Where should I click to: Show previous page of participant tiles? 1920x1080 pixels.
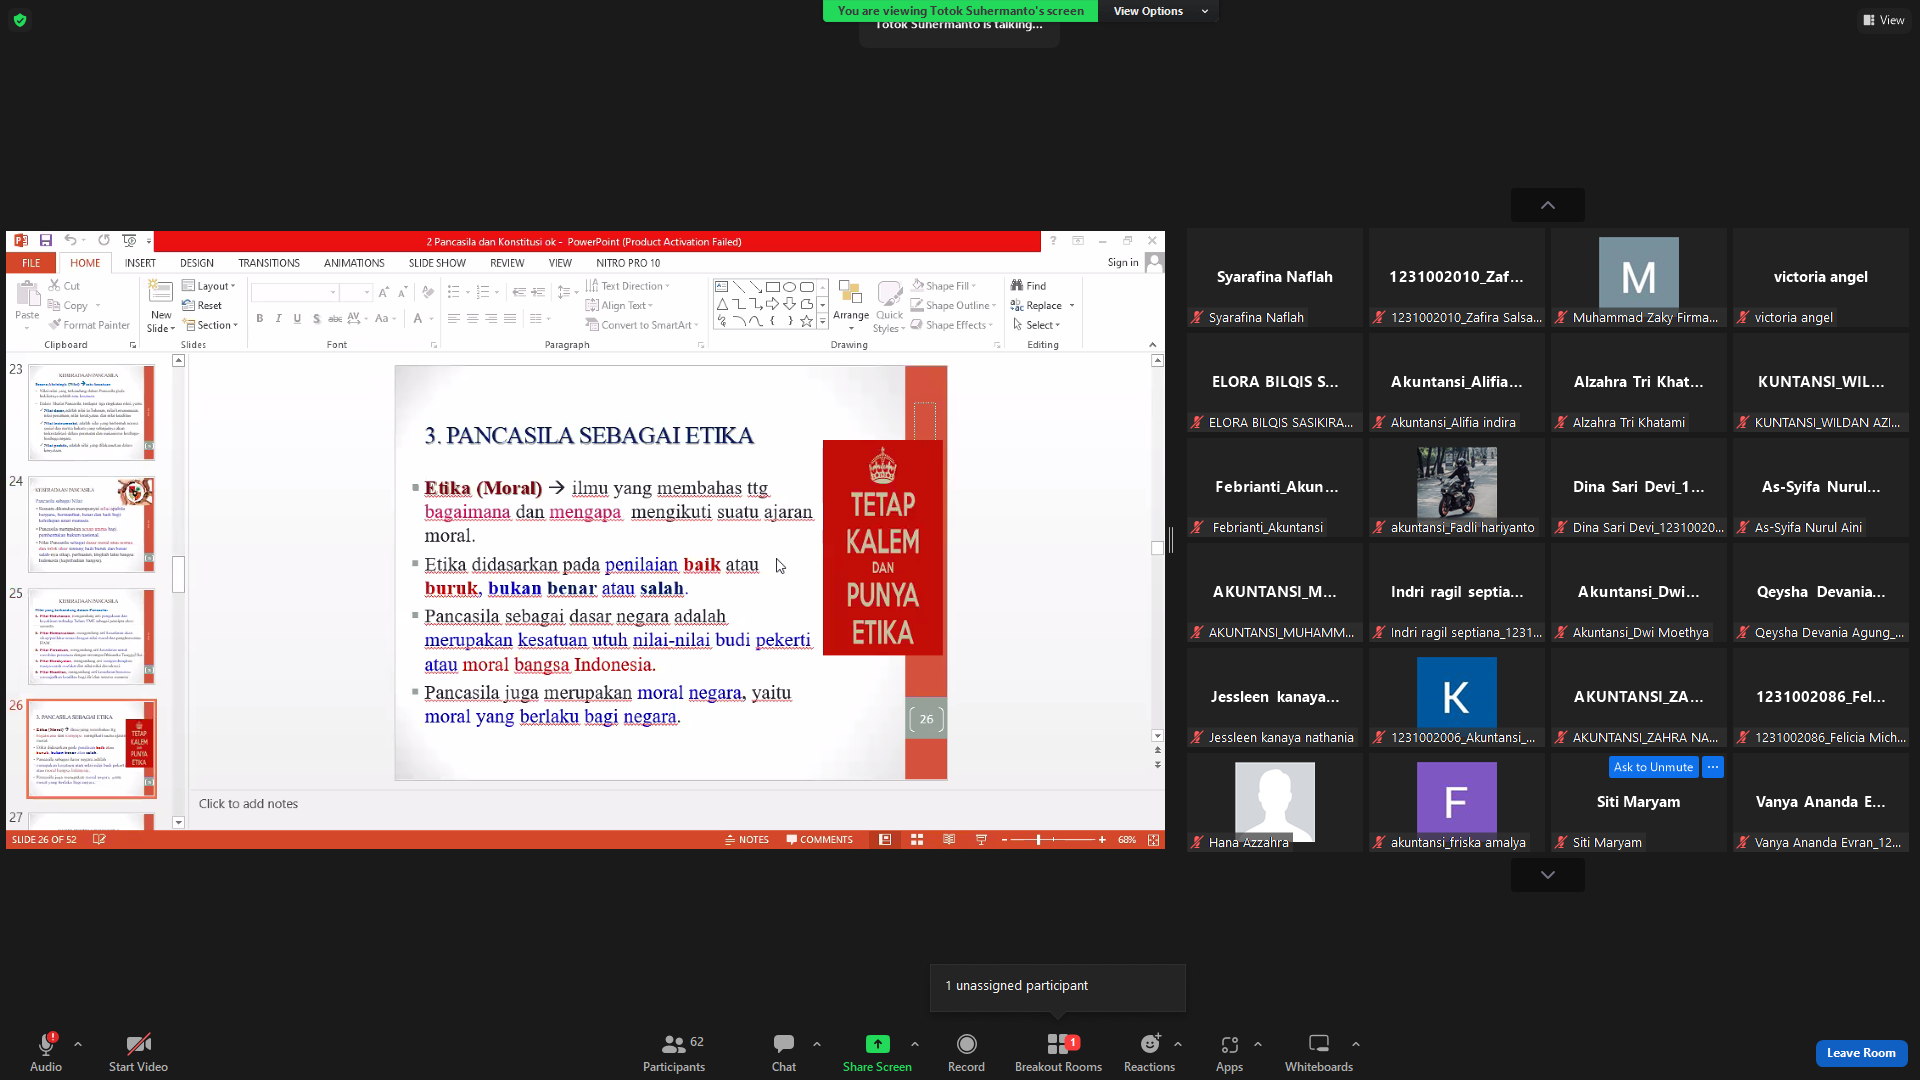(x=1547, y=205)
